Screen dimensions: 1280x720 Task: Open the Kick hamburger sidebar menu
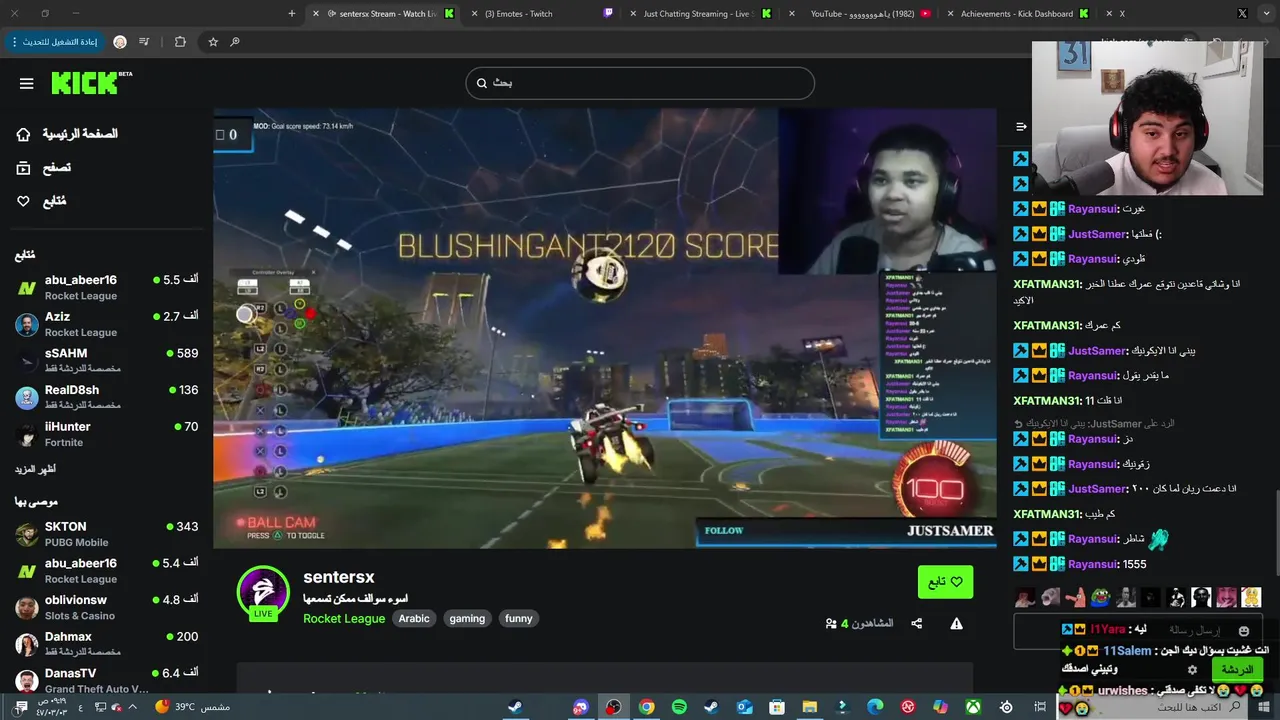pos(26,83)
